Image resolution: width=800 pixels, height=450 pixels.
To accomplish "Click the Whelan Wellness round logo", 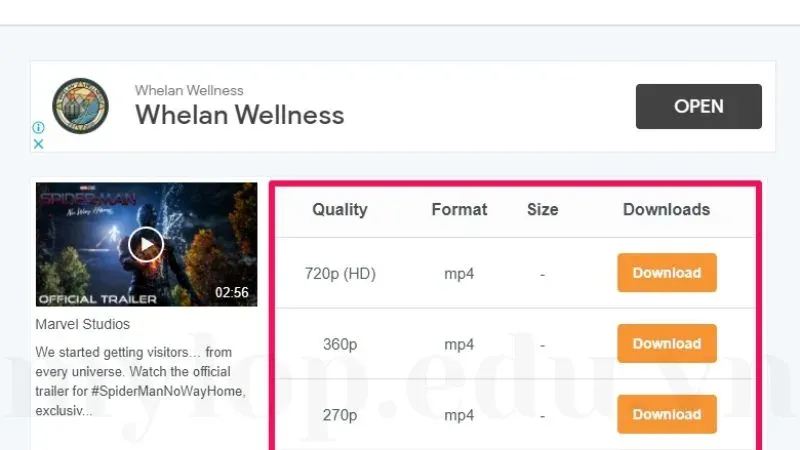I will pyautogui.click(x=80, y=106).
